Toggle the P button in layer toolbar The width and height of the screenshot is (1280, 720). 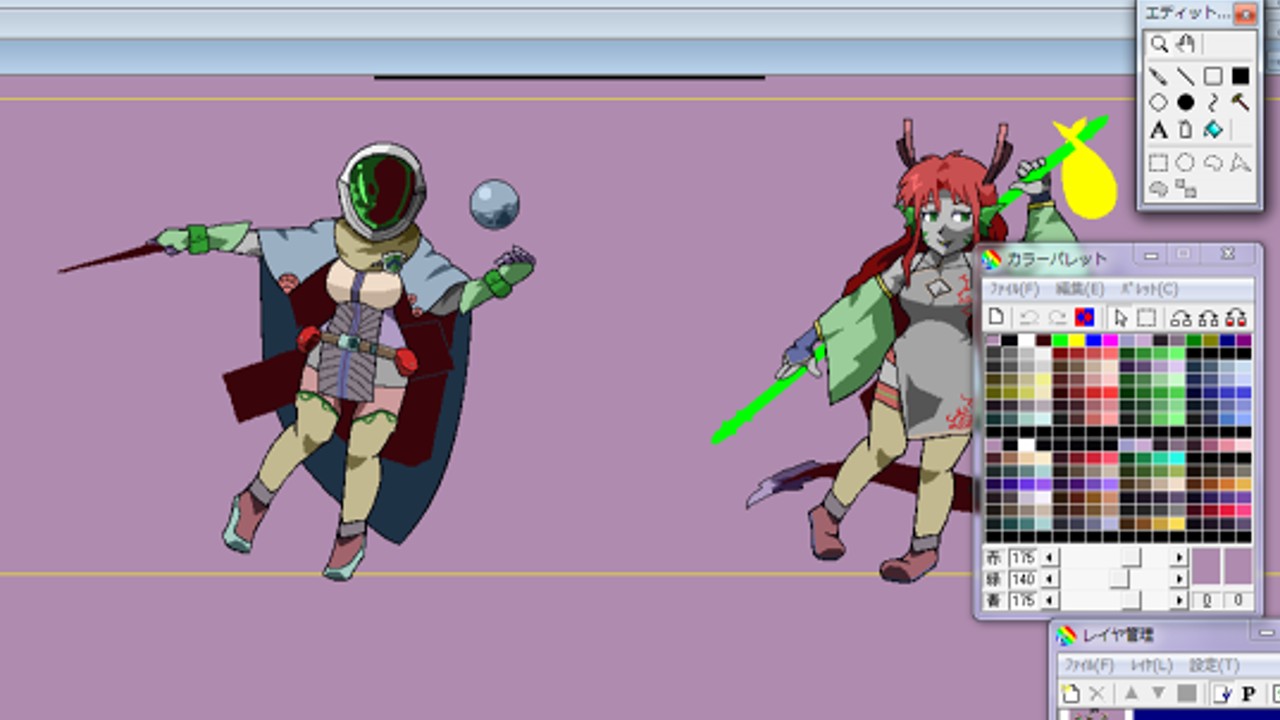point(1248,693)
